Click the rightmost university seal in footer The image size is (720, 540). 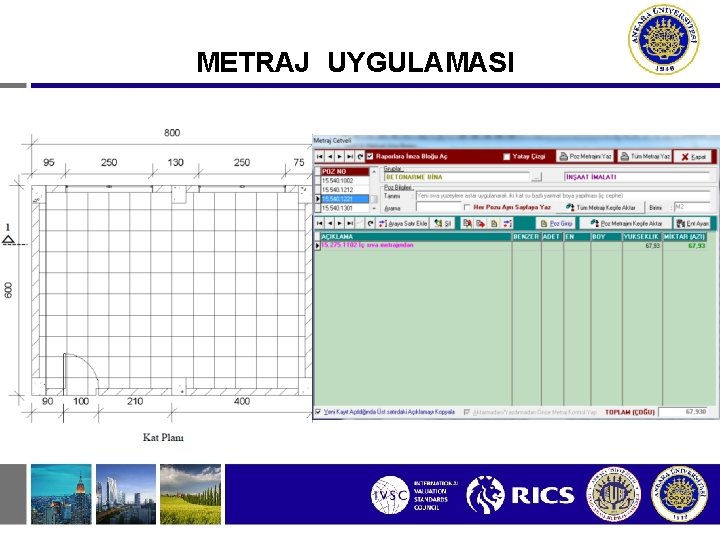[x=680, y=494]
